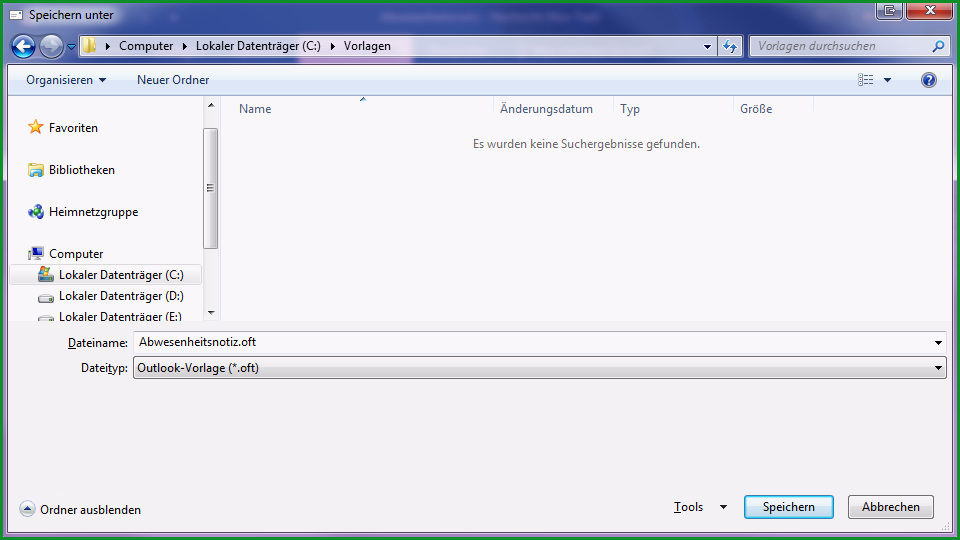This screenshot has width=960, height=540.
Task: Select Lokaler Datenträger (C:) in breadcrumb
Action: coord(258,46)
